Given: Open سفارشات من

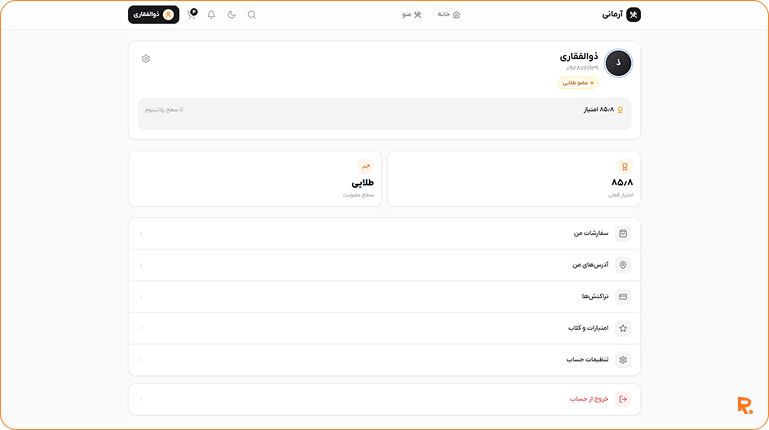Looking at the screenshot, I should coord(384,234).
